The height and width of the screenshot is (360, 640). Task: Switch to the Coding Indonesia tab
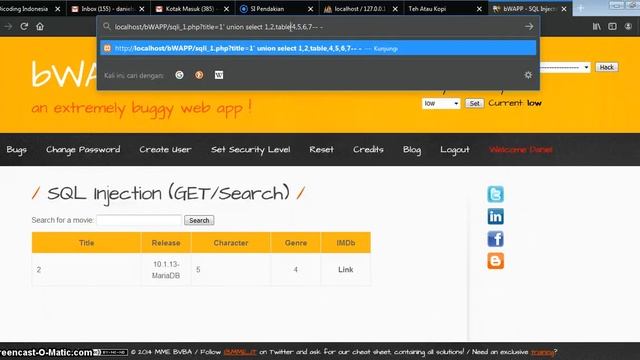[x=28, y=9]
